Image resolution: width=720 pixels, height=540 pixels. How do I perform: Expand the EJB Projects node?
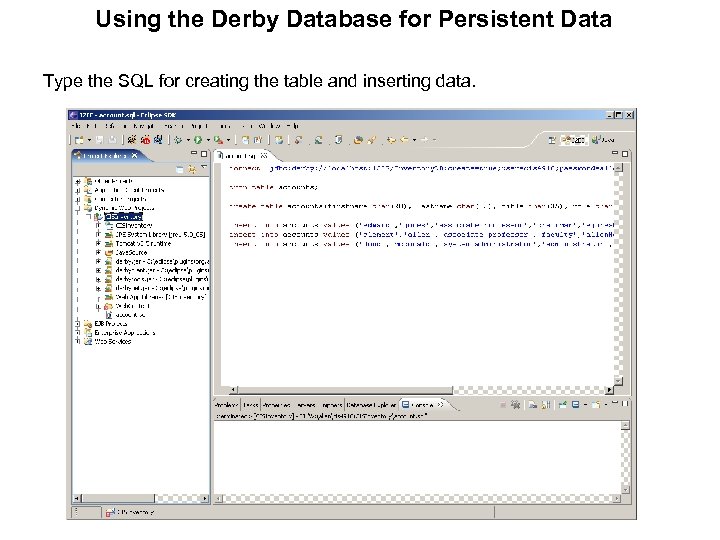(x=78, y=324)
